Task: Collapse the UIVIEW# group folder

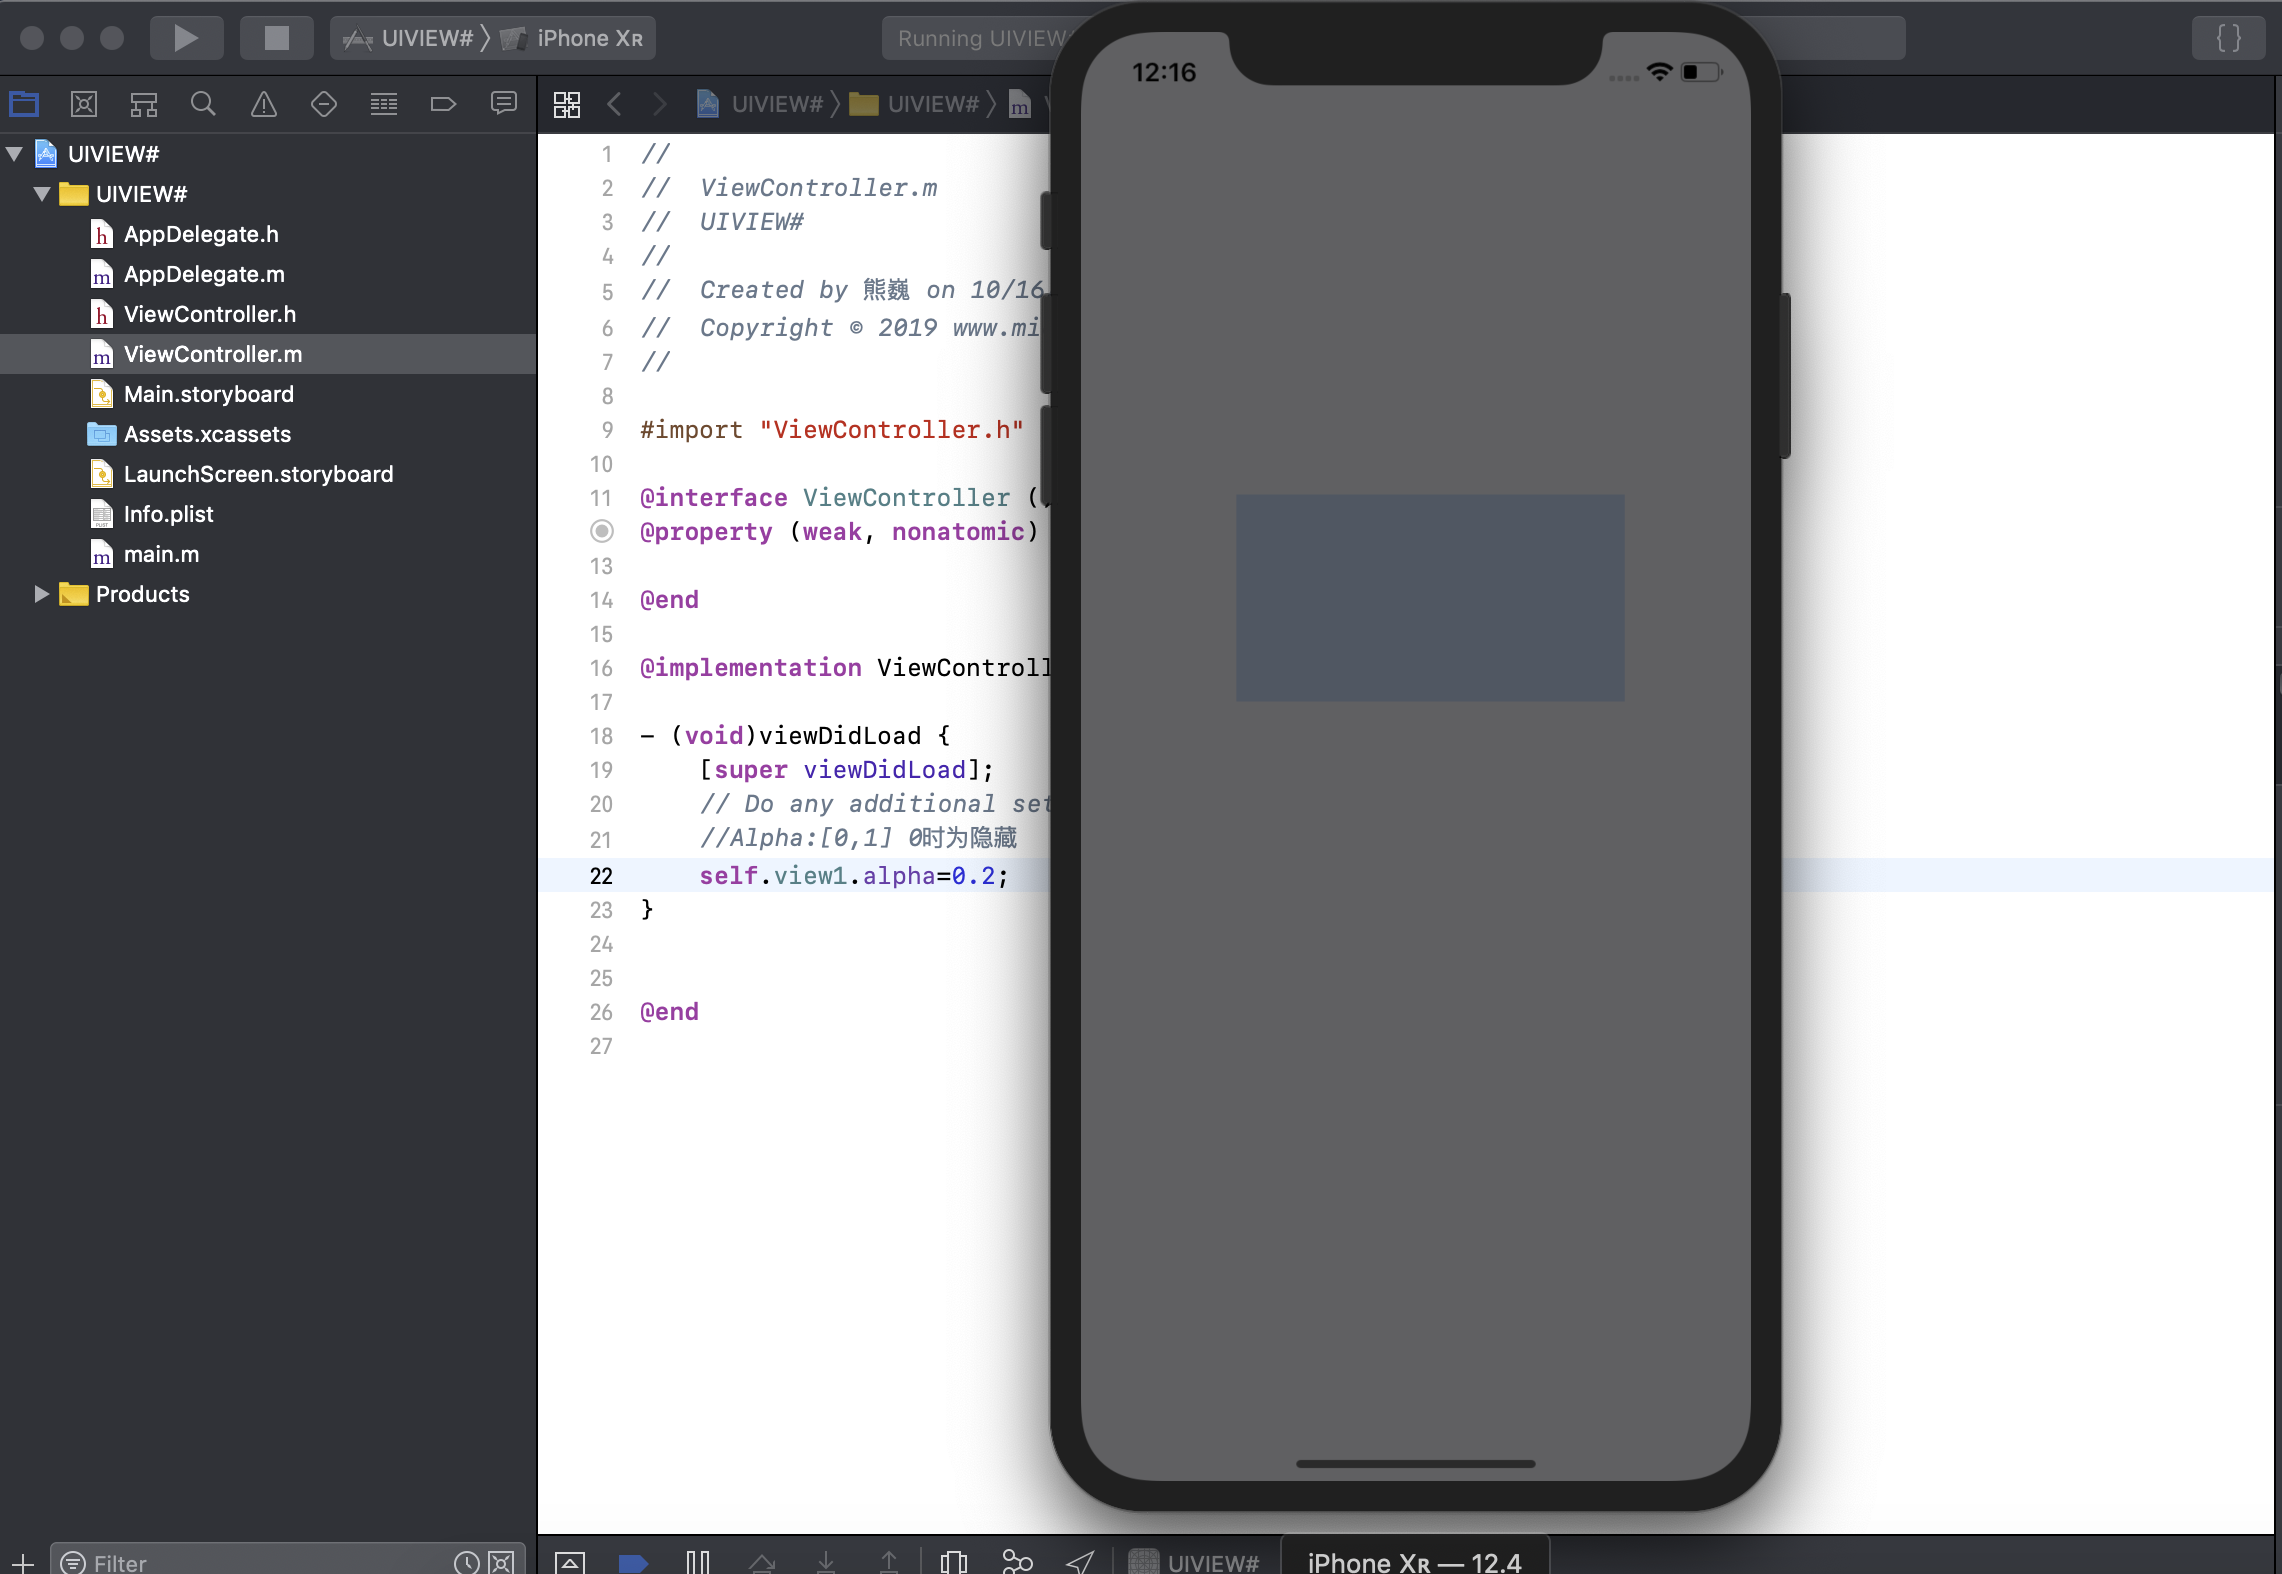Action: [x=42, y=194]
